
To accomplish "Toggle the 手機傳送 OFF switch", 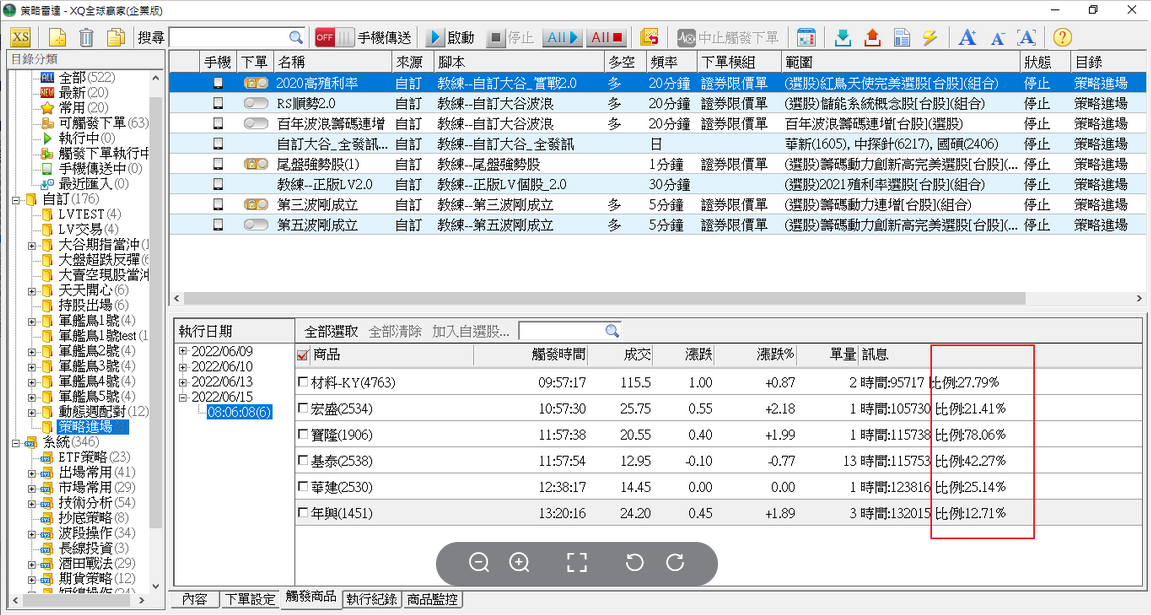I will [334, 38].
